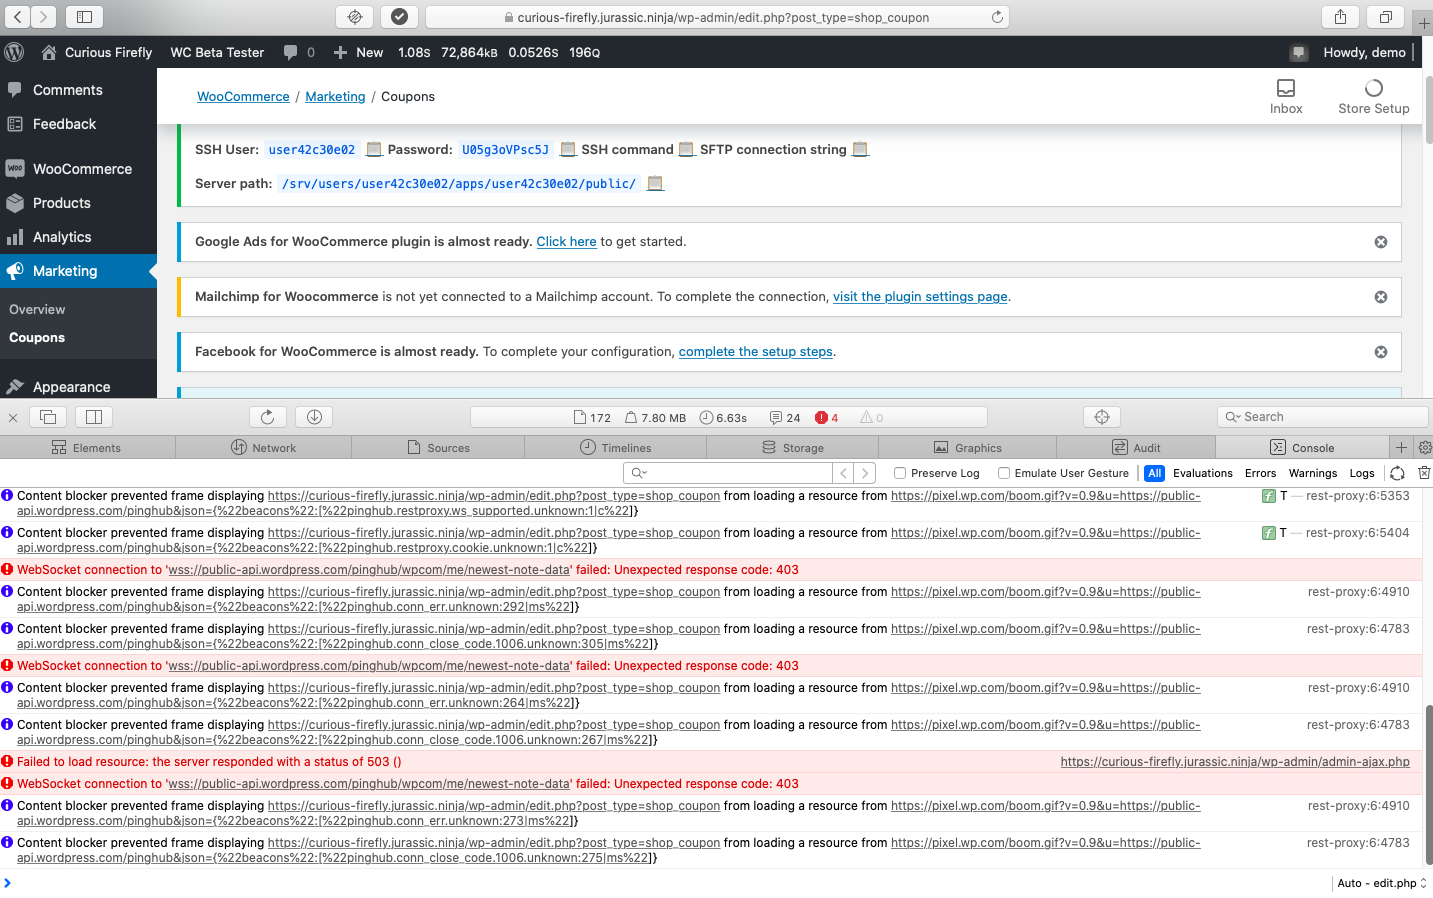This screenshot has height=898, width=1433.
Task: Click here to start Google Ads setup
Action: pyautogui.click(x=566, y=241)
